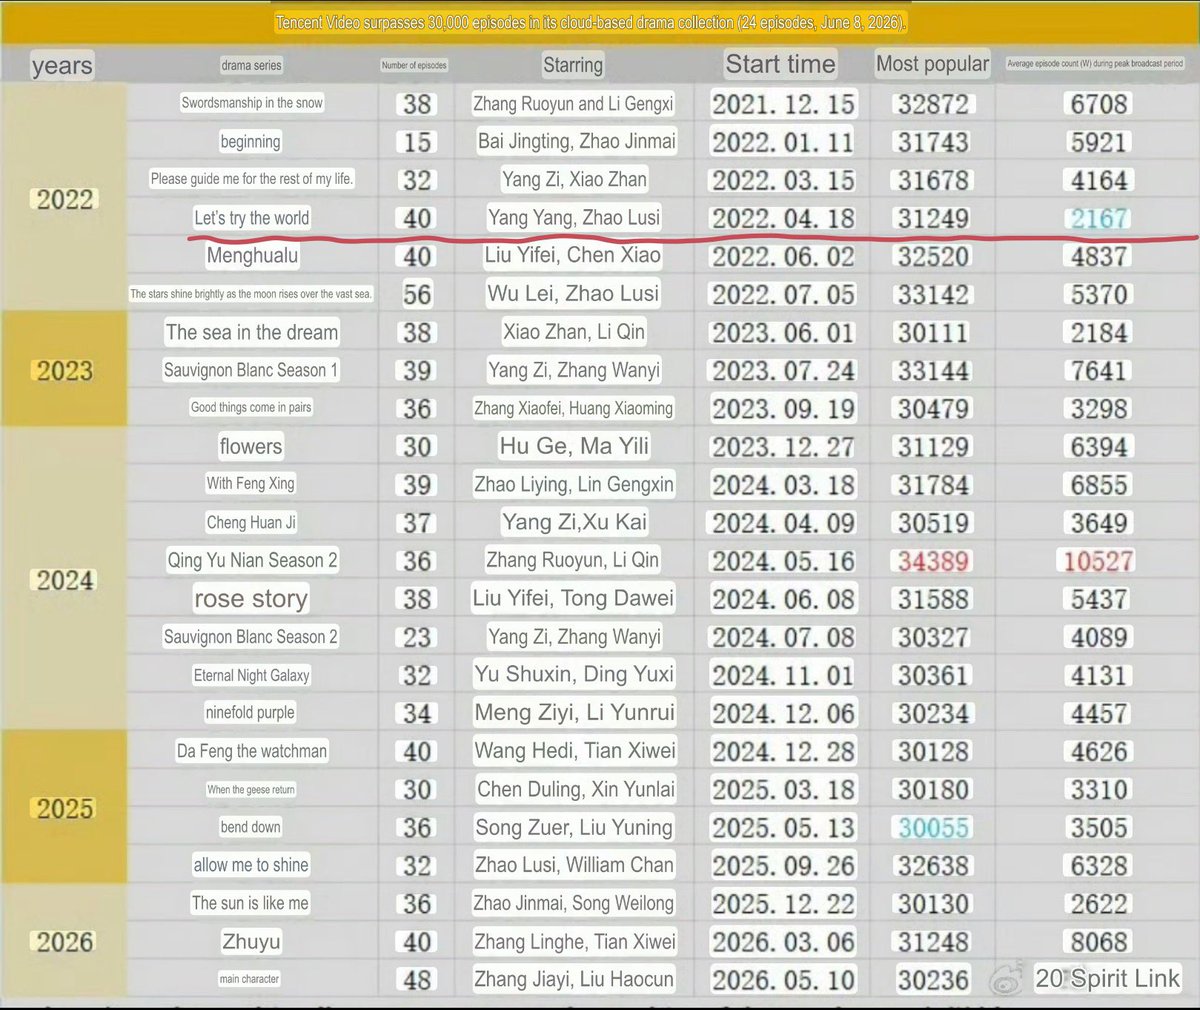
Task: Click the start date 2022. 06. 02
Action: (x=783, y=256)
